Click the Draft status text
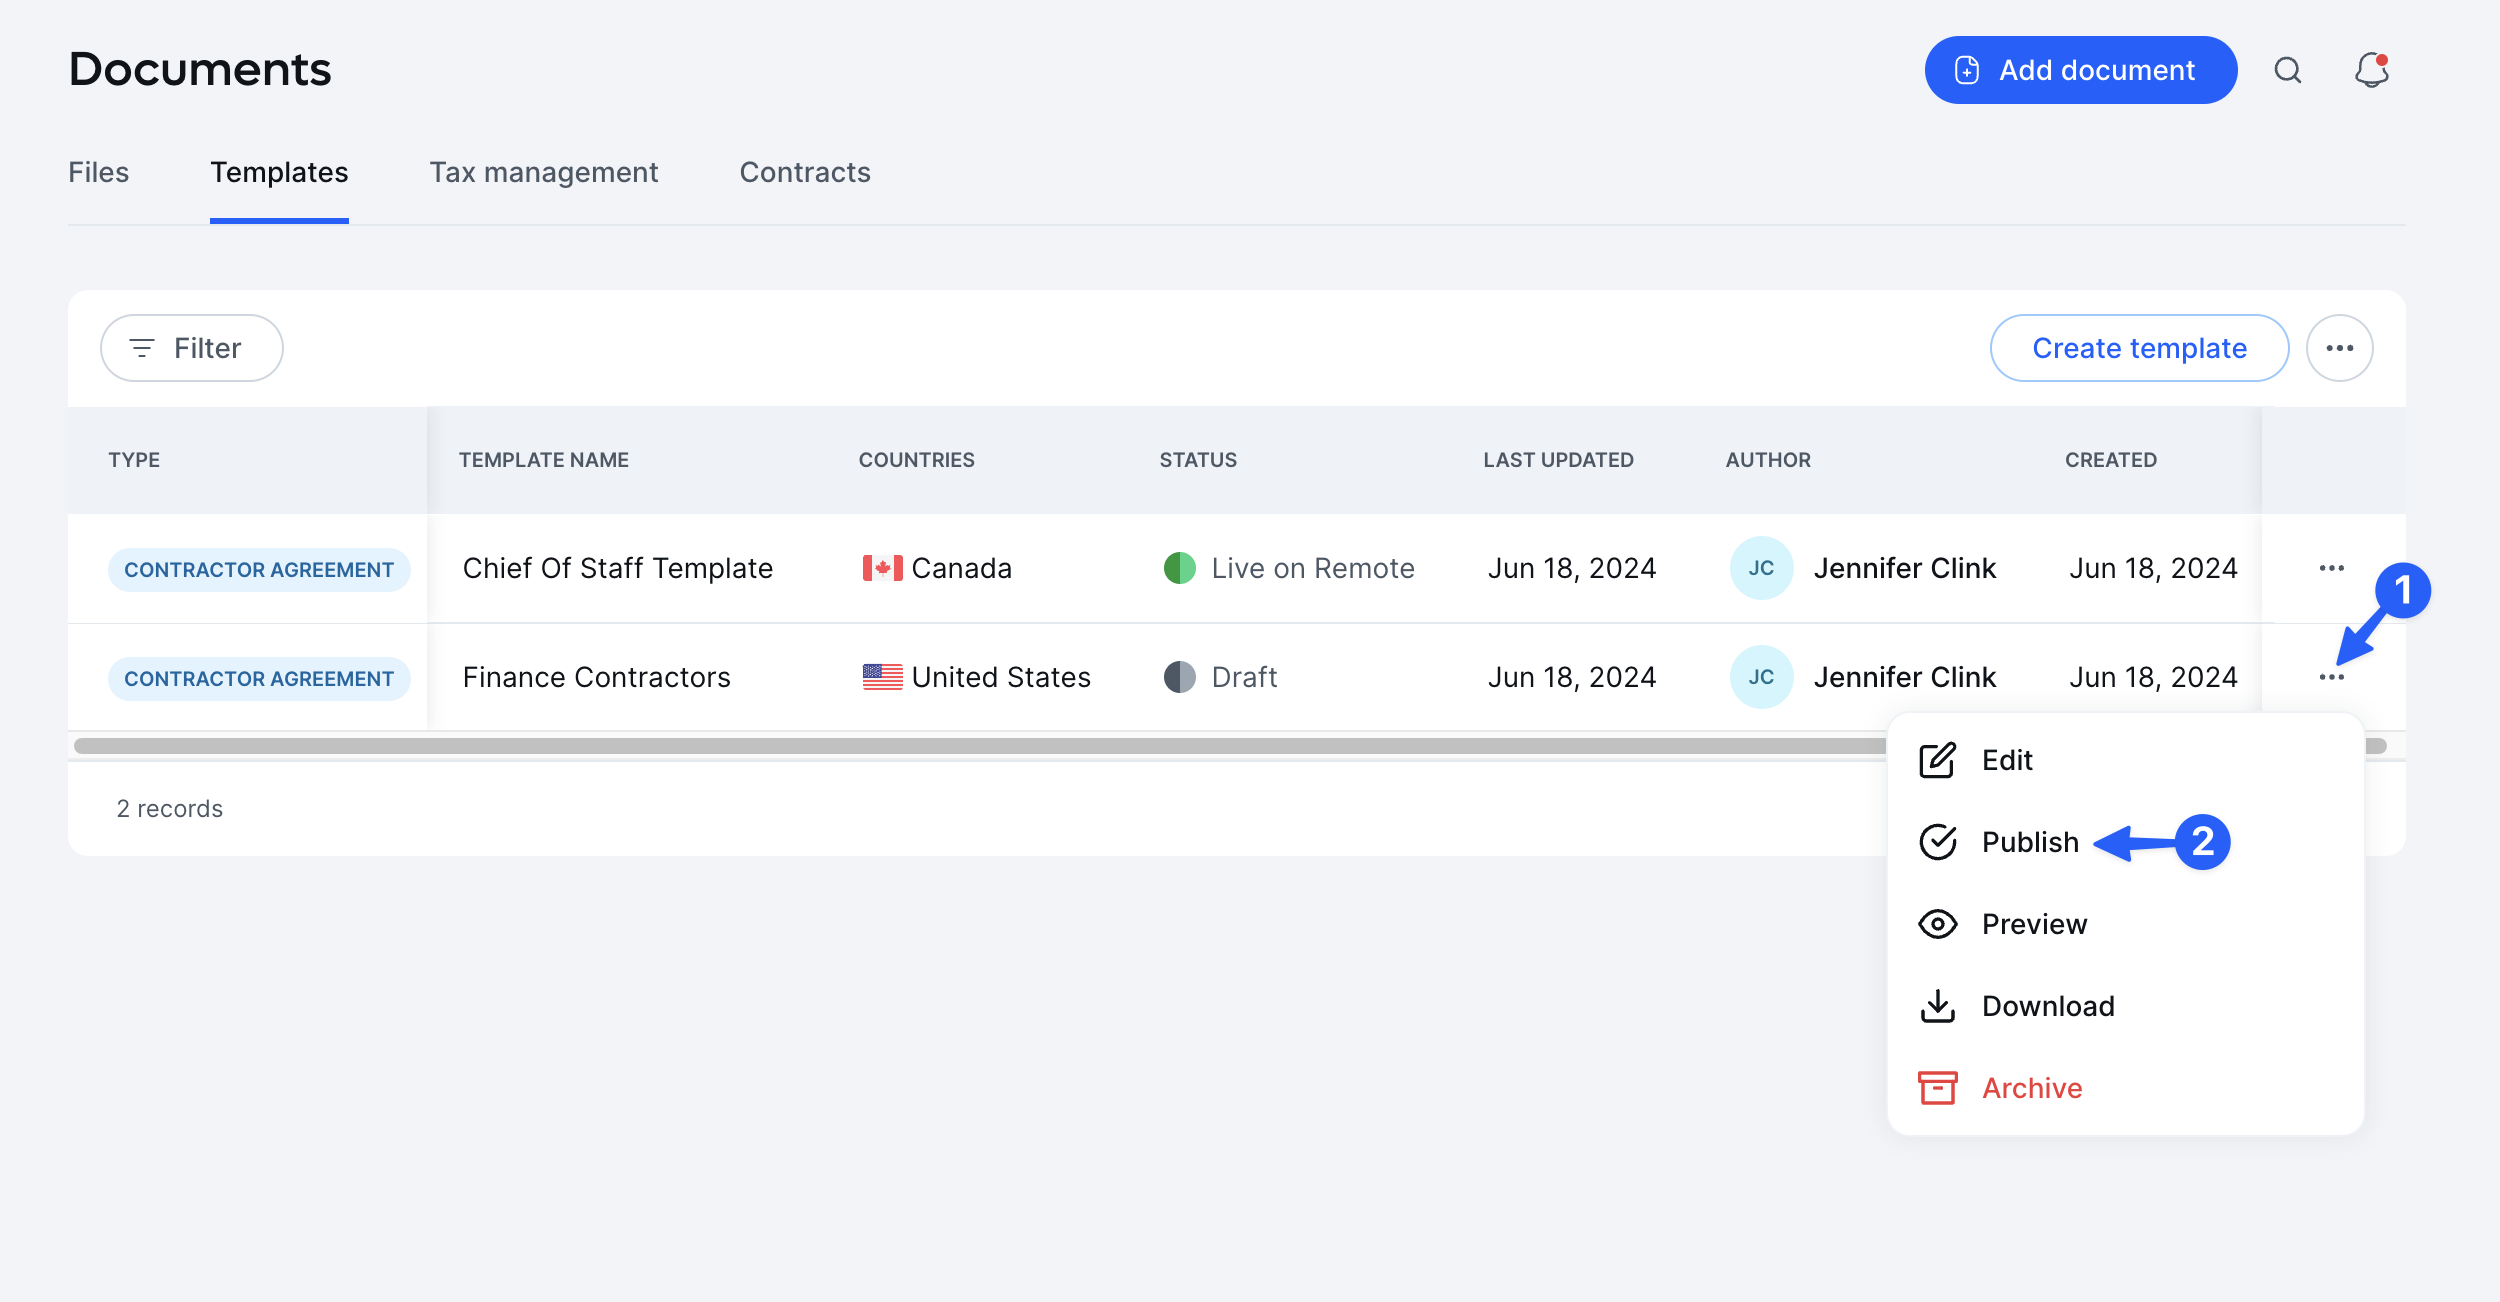 [x=1244, y=677]
